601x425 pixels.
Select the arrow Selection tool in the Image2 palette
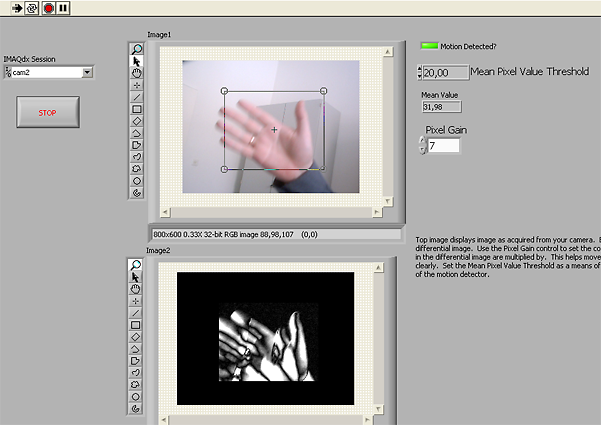click(135, 277)
